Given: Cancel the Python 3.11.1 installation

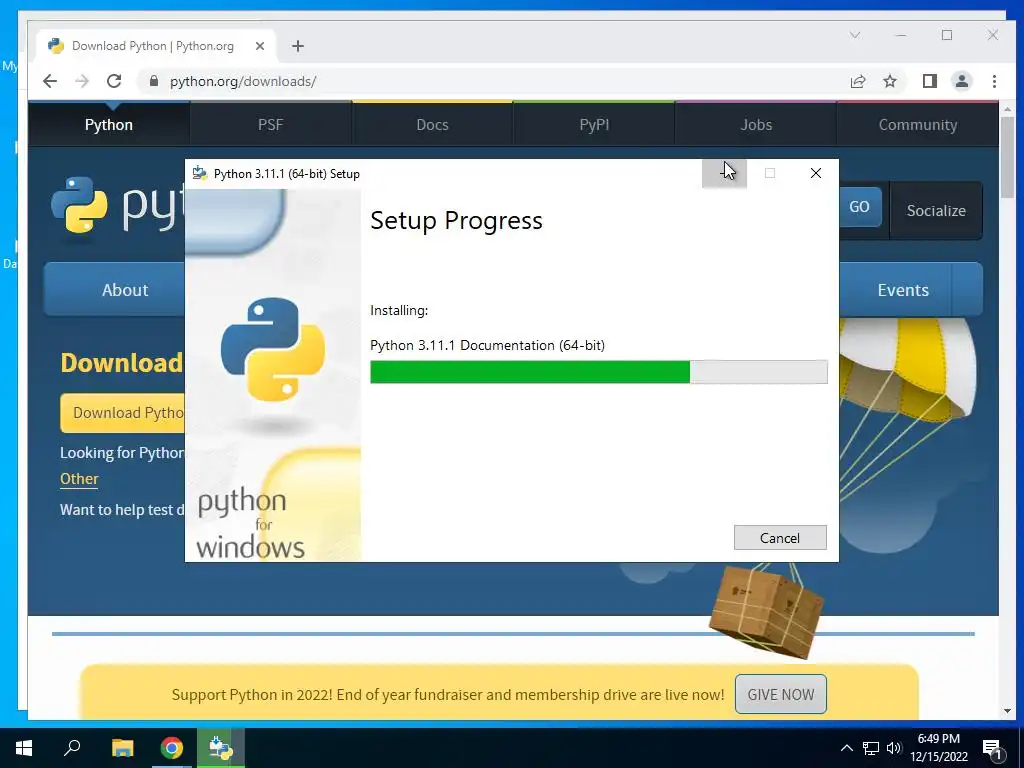Looking at the screenshot, I should click(x=780, y=537).
